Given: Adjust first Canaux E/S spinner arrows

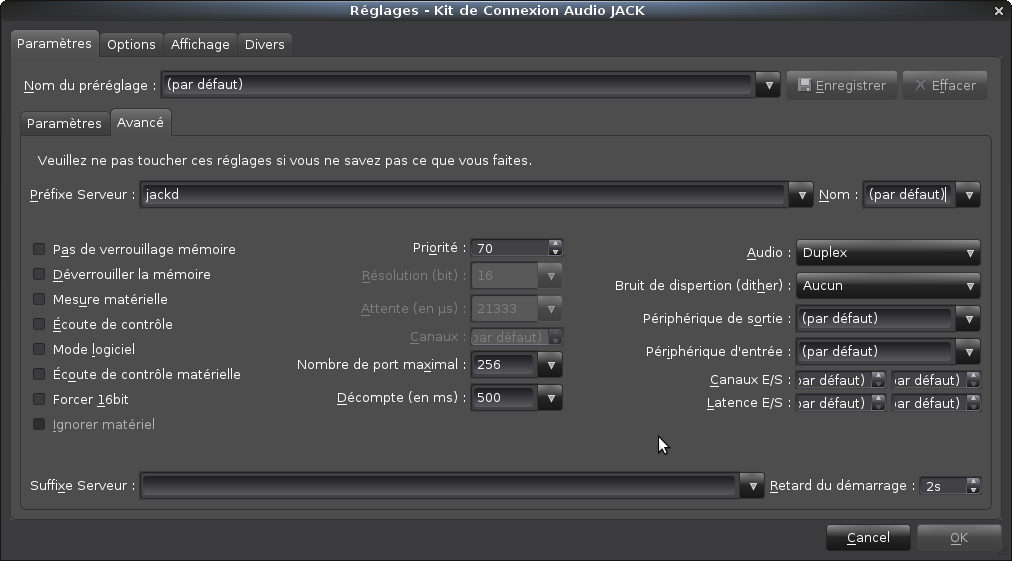Looking at the screenshot, I should pos(878,380).
